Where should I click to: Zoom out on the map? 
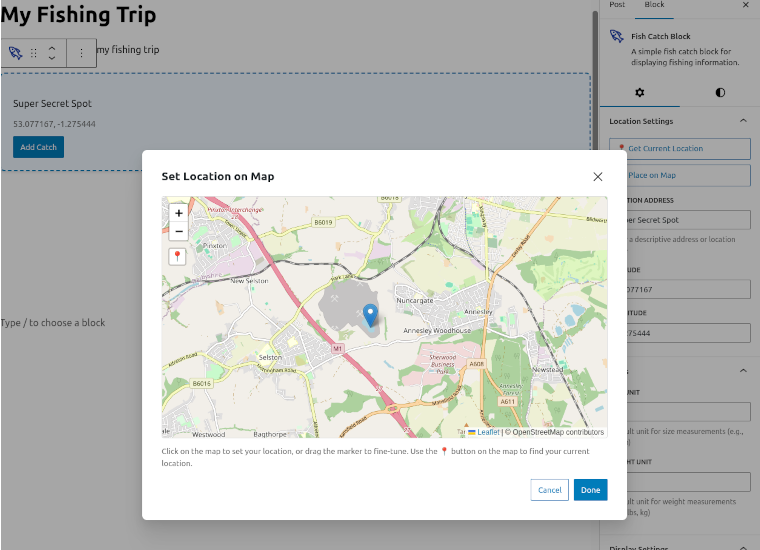point(178,232)
